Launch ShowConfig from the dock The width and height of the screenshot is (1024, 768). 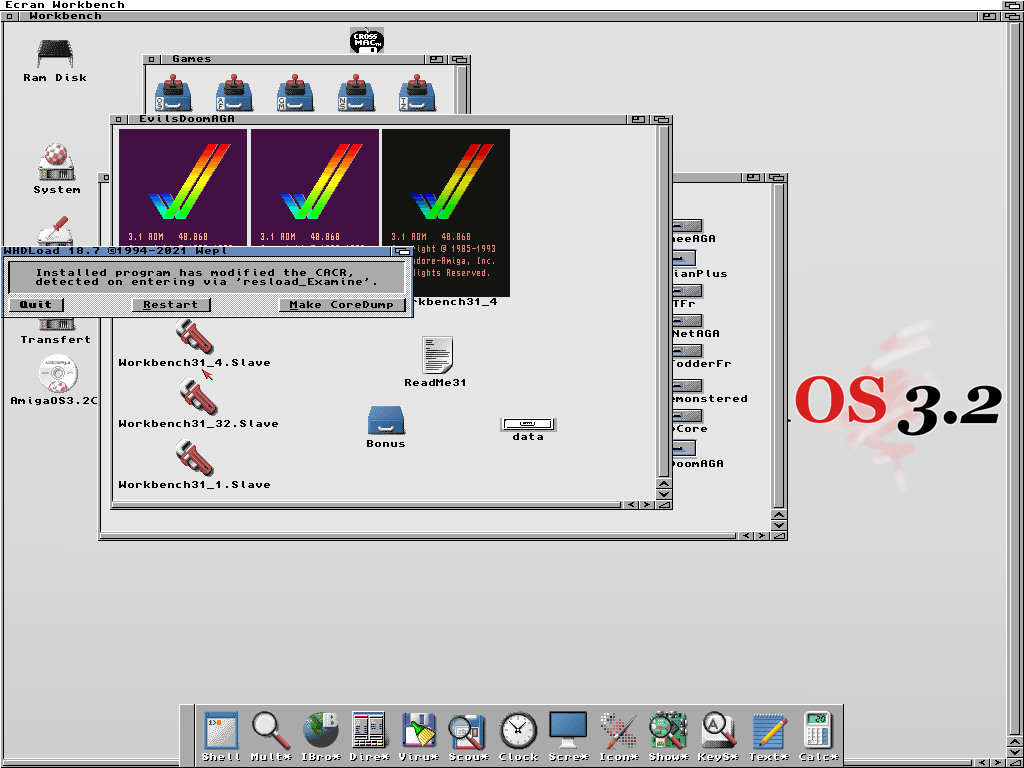tap(668, 729)
